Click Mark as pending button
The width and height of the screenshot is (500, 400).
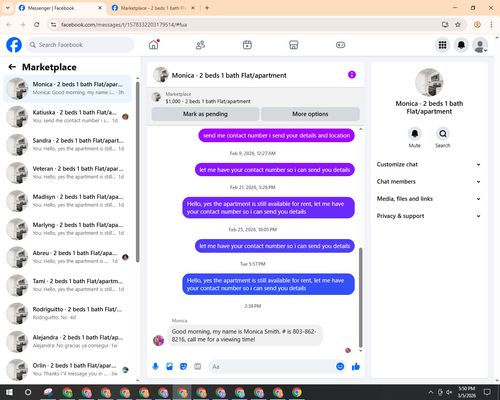(x=205, y=114)
